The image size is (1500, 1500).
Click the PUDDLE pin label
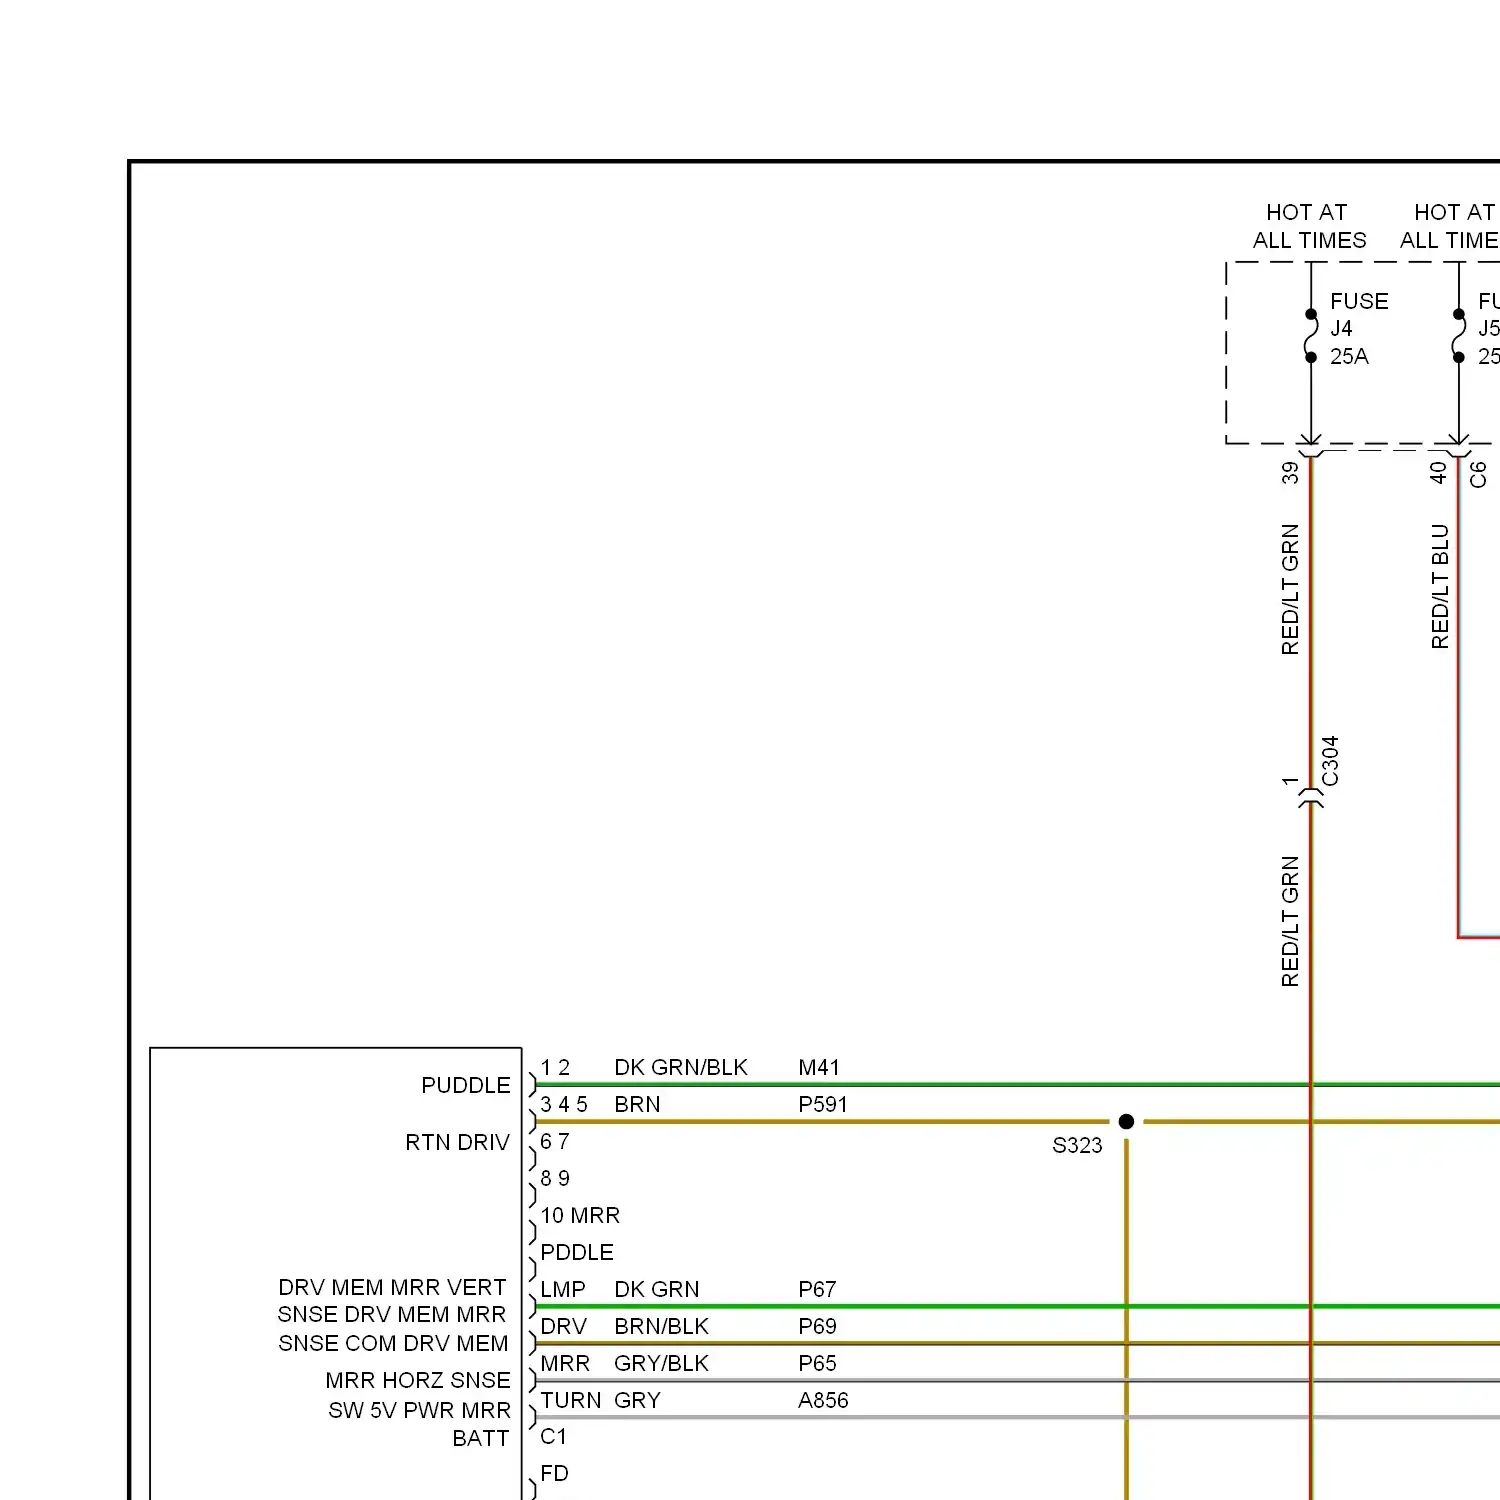[466, 1086]
